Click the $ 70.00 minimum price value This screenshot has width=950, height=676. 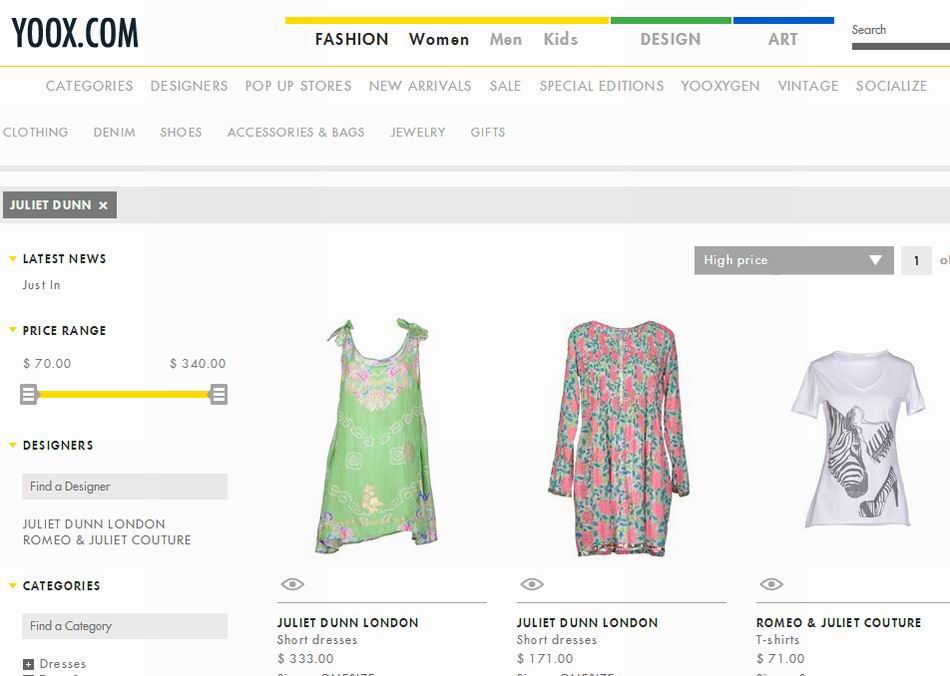point(47,363)
